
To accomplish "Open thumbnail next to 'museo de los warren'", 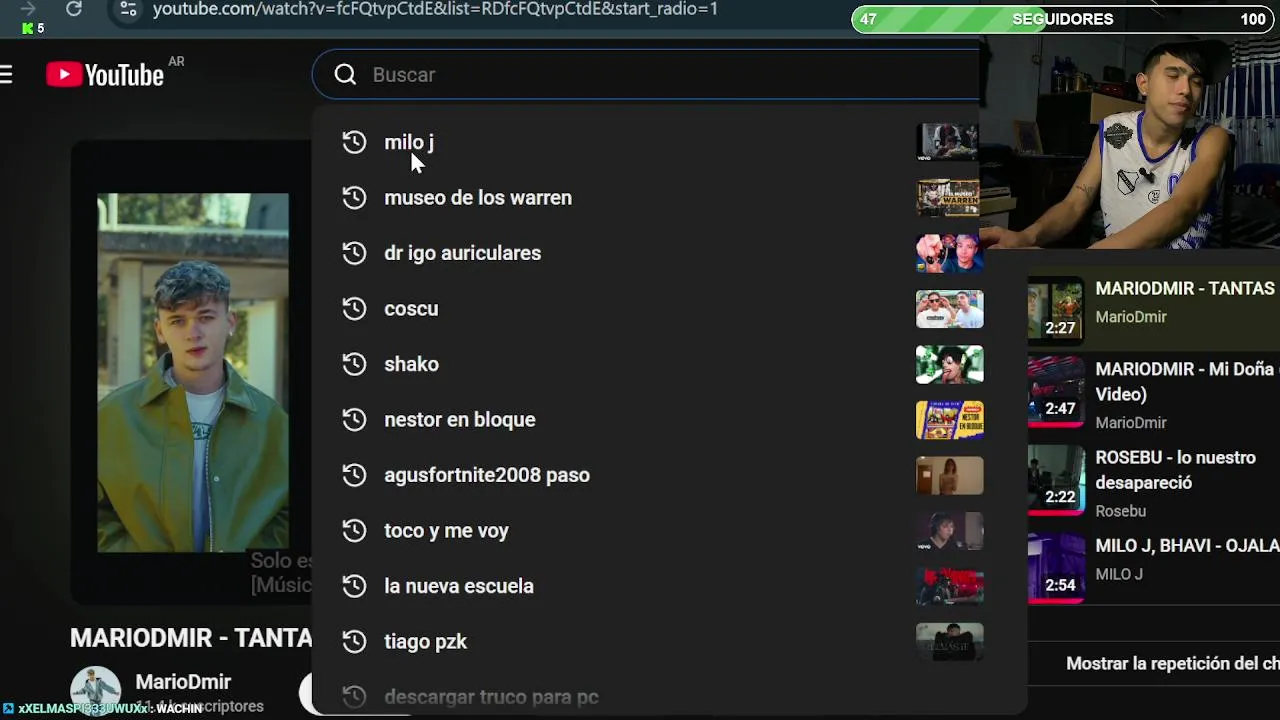I will (x=948, y=198).
